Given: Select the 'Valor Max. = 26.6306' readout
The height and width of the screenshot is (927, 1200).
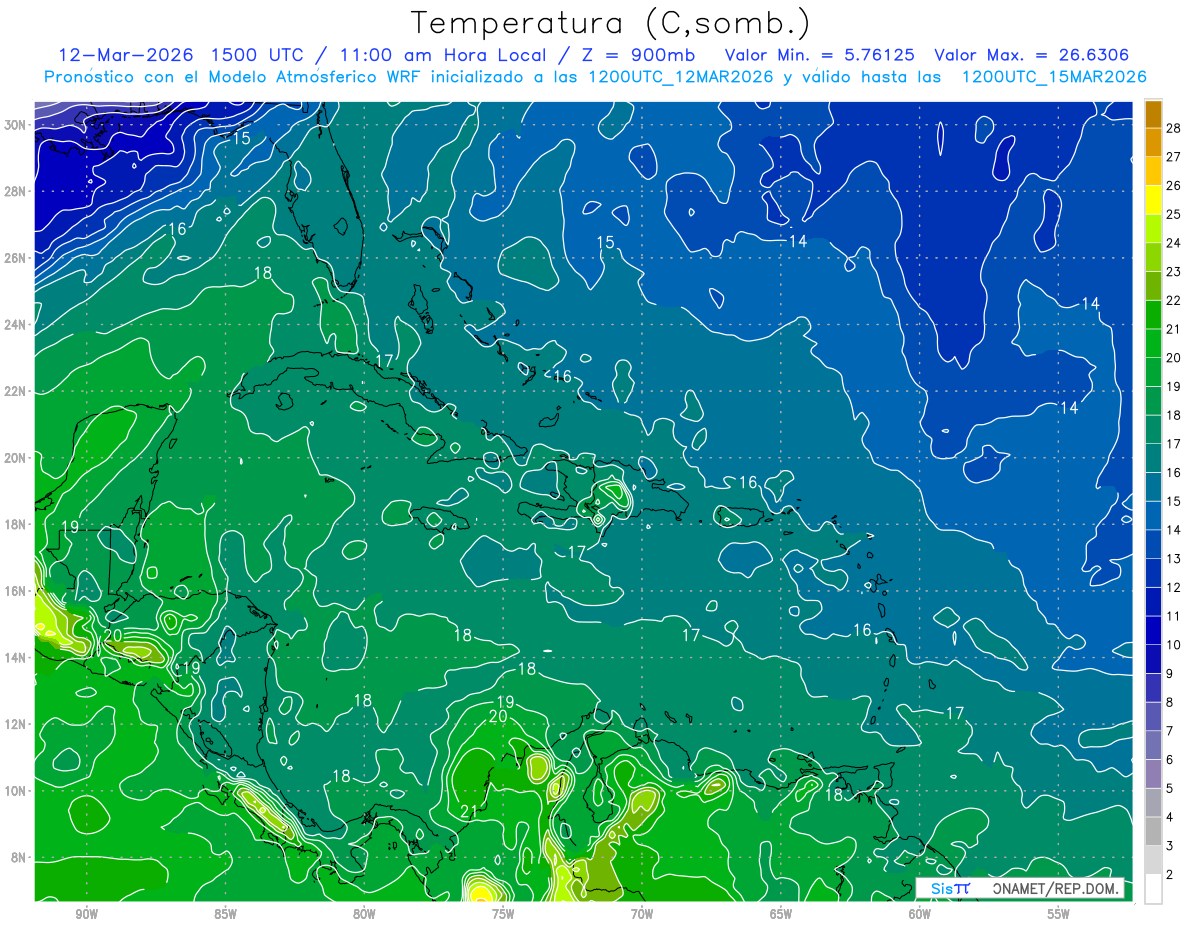Looking at the screenshot, I should pyautogui.click(x=1032, y=55).
